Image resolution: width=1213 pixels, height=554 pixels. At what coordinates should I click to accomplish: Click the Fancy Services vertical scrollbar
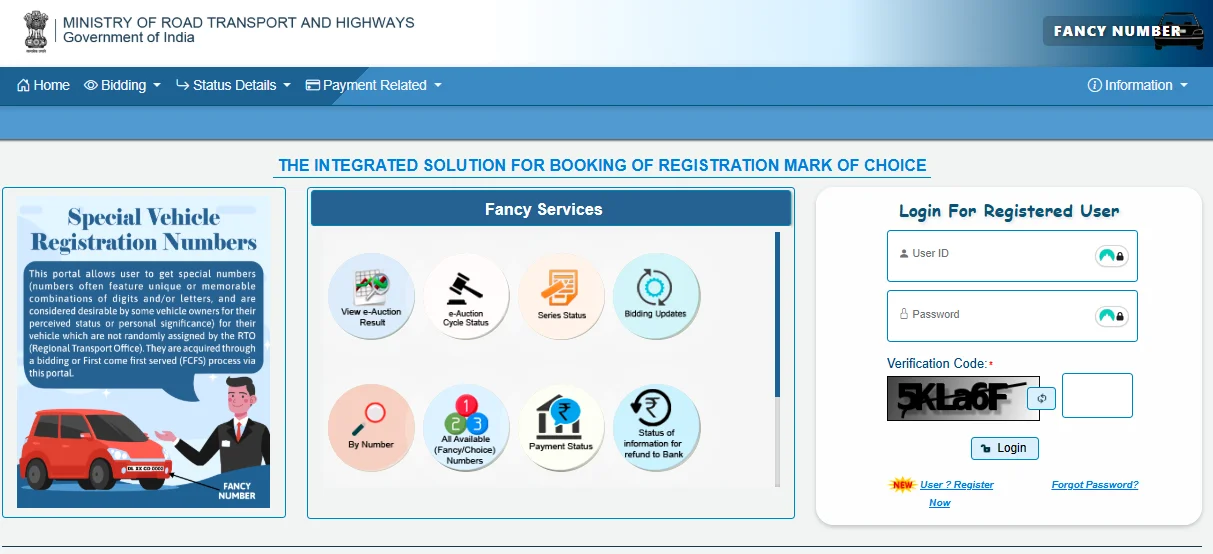(x=777, y=315)
